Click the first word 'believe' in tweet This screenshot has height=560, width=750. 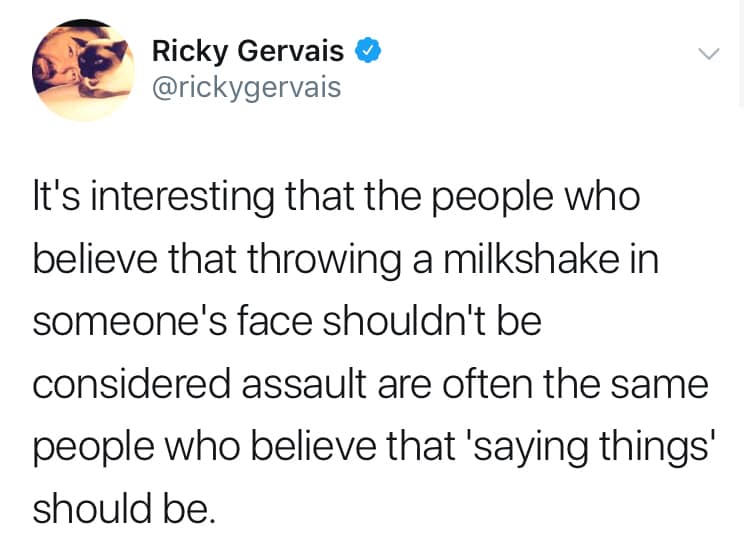coord(95,259)
